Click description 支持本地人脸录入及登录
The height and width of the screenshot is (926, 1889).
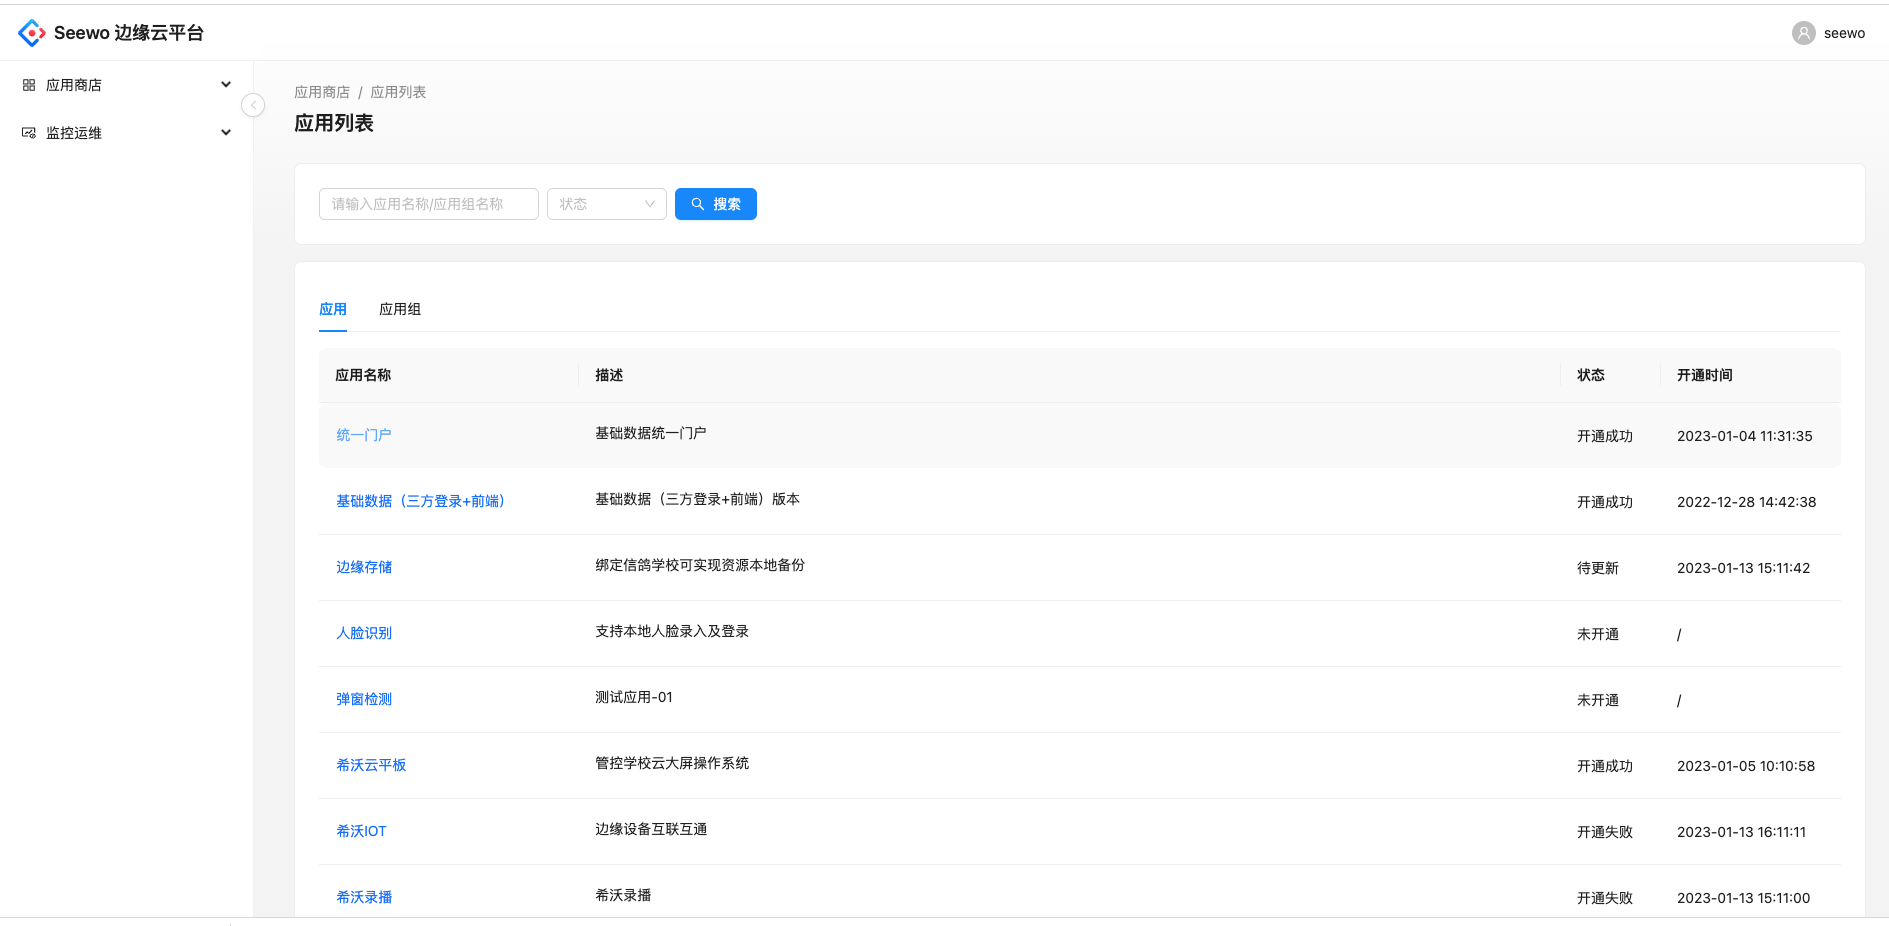(672, 631)
